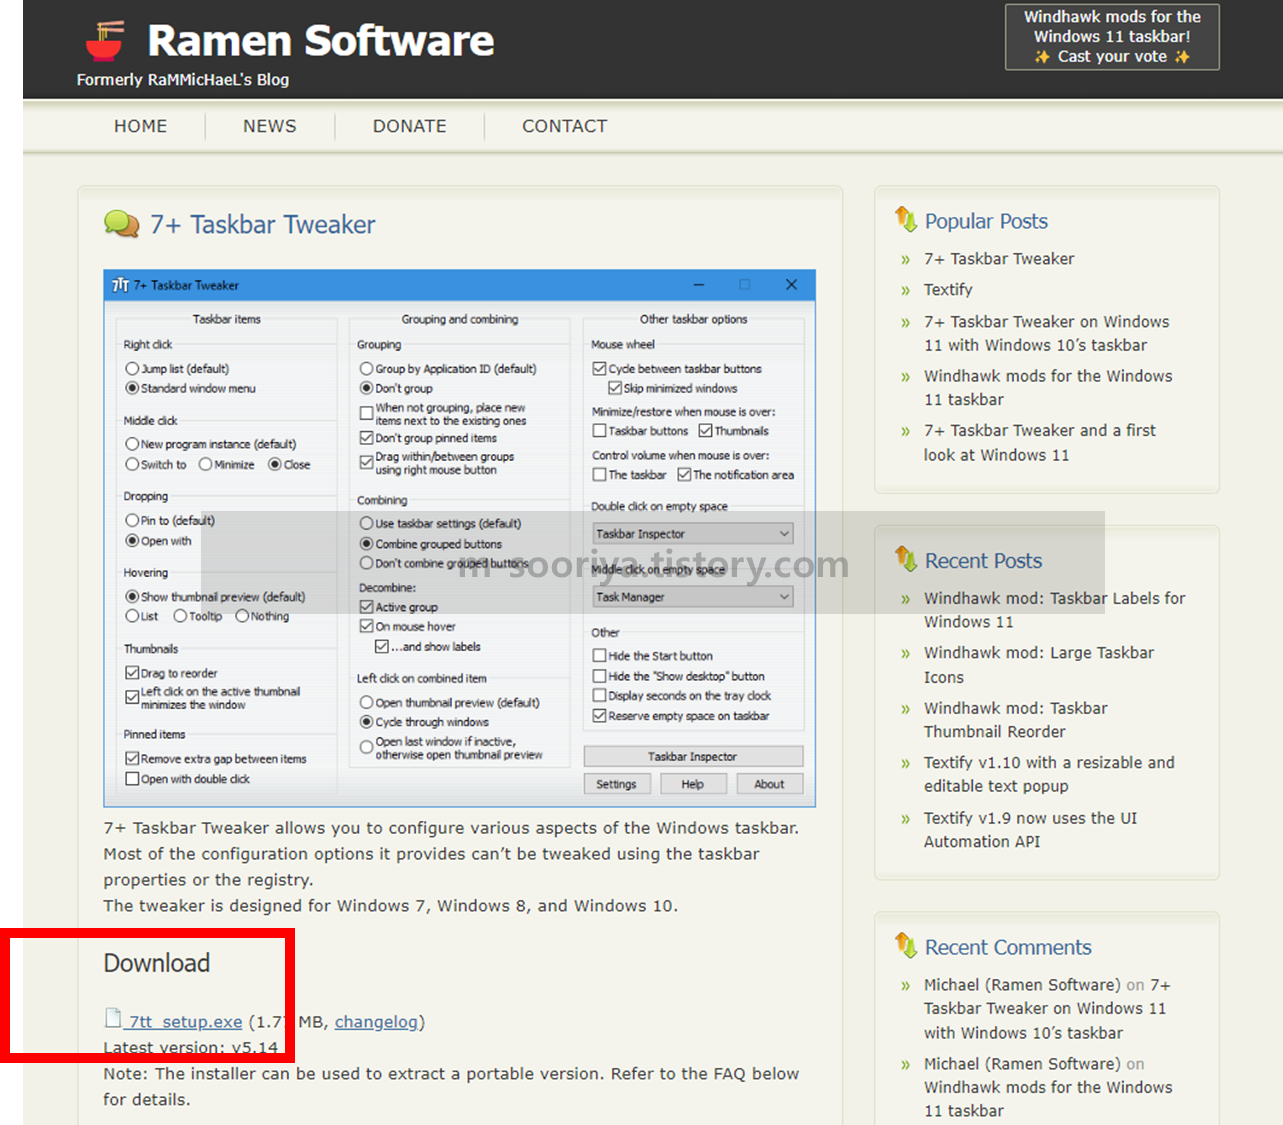1283x1125 pixels.
Task: Enable 'Display seconds on the tray clock'
Action: tap(600, 696)
